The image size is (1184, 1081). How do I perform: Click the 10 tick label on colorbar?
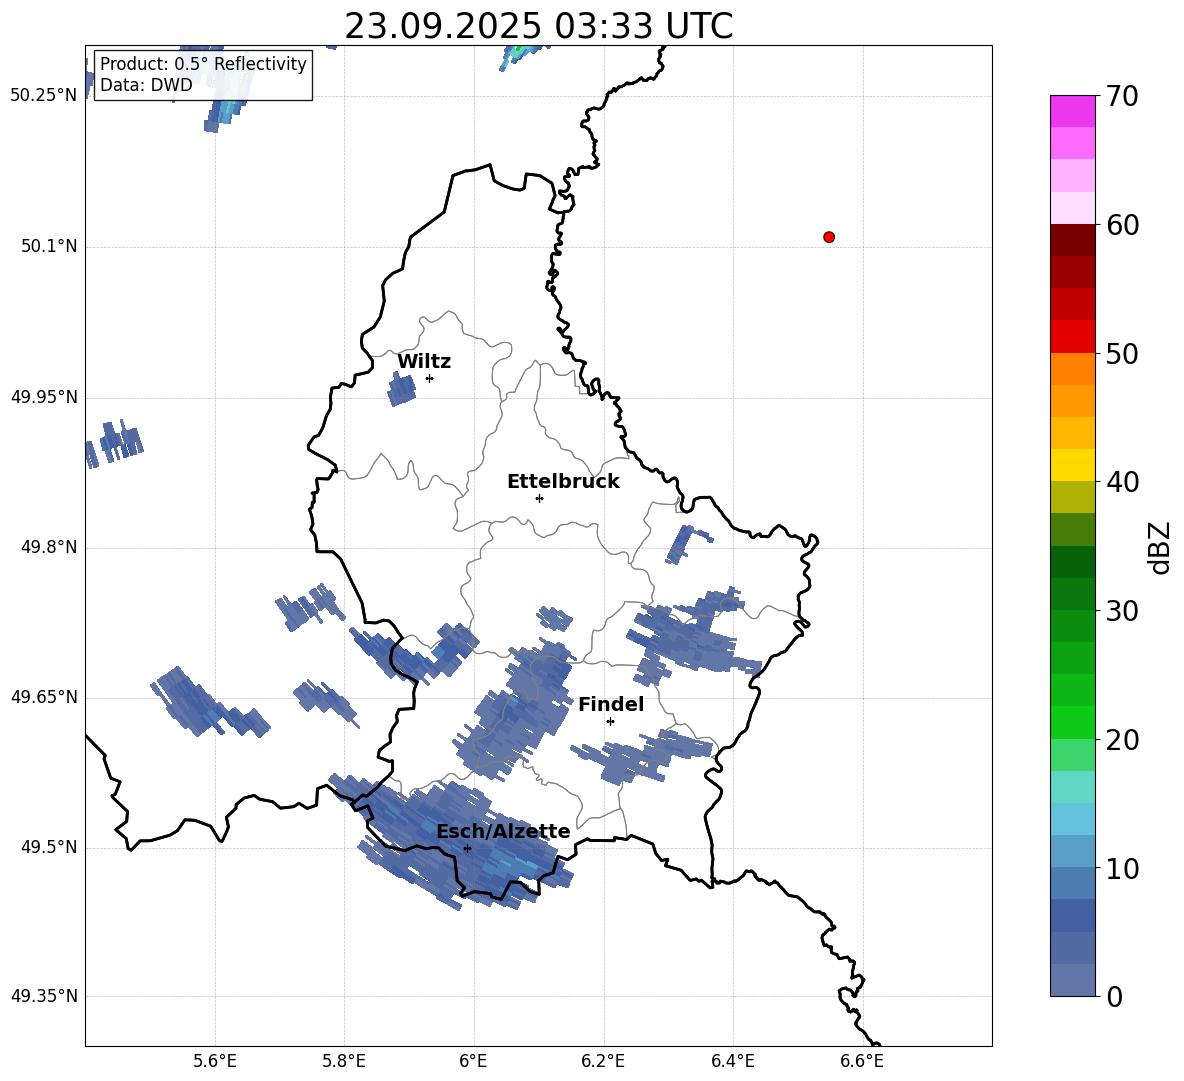[1122, 868]
